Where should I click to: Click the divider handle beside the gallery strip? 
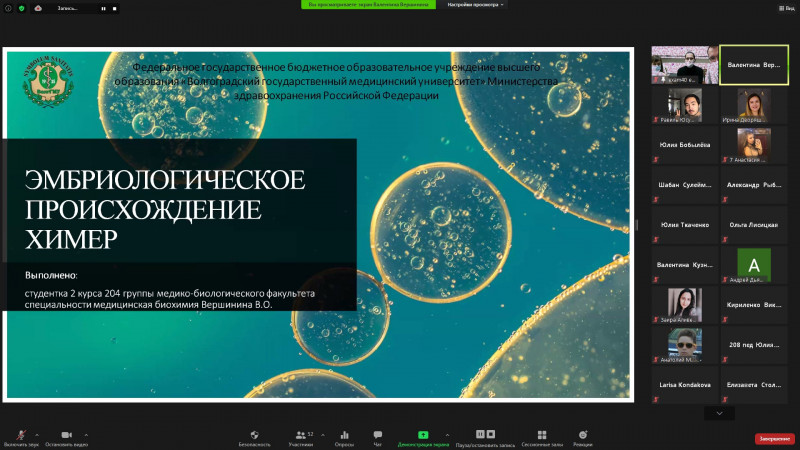(x=637, y=224)
